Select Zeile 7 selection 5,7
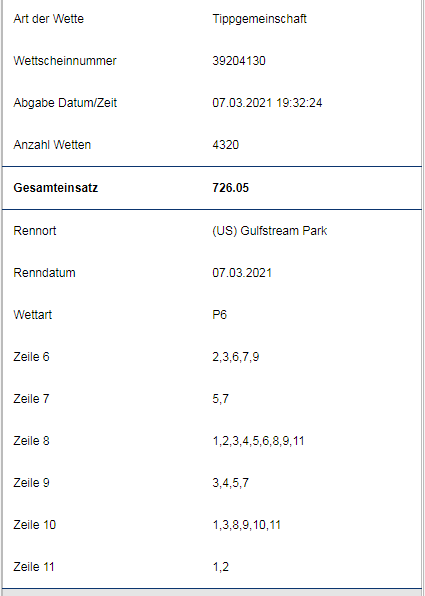This screenshot has height=596, width=425. click(220, 399)
